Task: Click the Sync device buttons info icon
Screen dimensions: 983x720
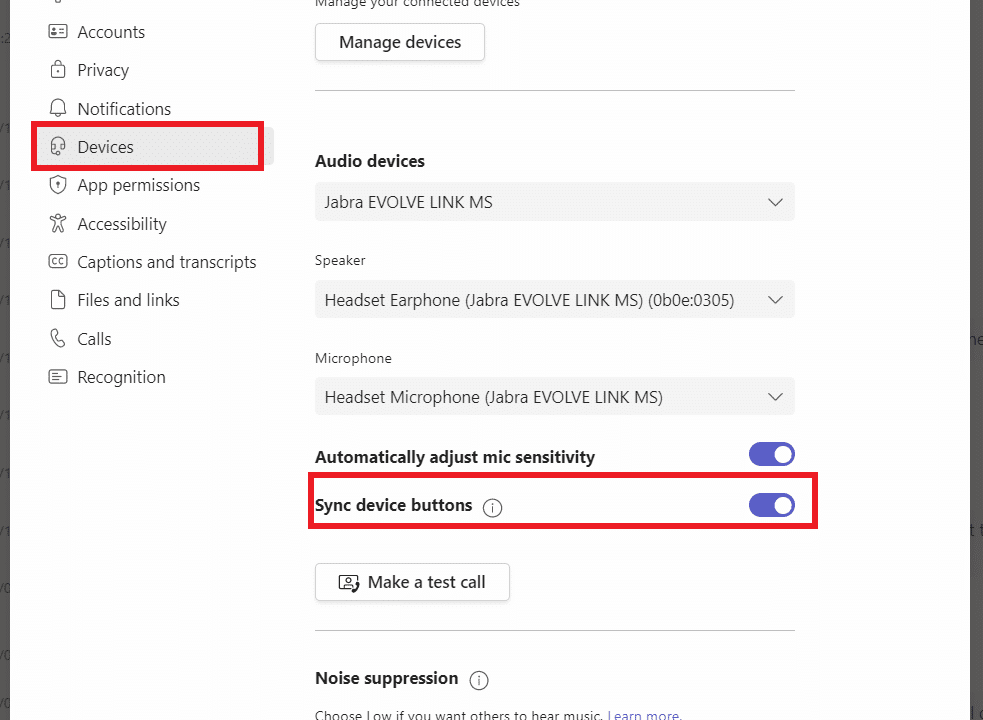Action: (492, 507)
